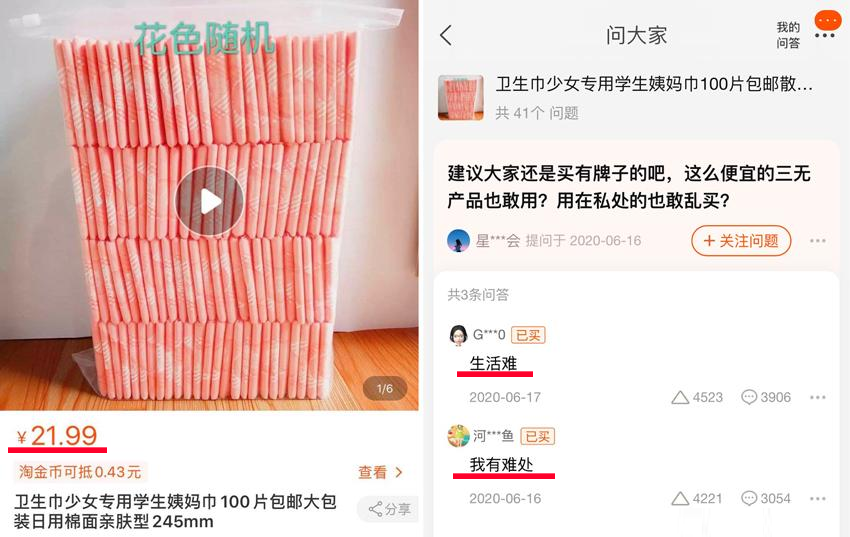Open more options for 生活难 answer

tap(817, 397)
